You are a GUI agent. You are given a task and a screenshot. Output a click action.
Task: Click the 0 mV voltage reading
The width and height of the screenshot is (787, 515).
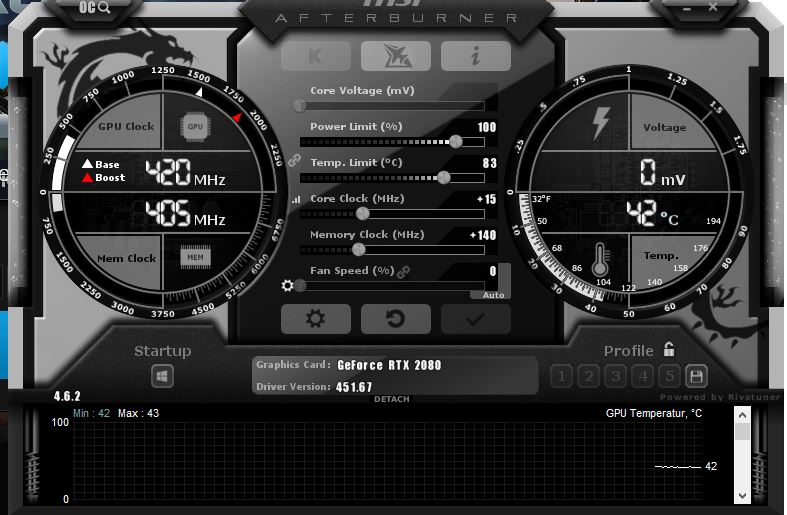pos(663,173)
